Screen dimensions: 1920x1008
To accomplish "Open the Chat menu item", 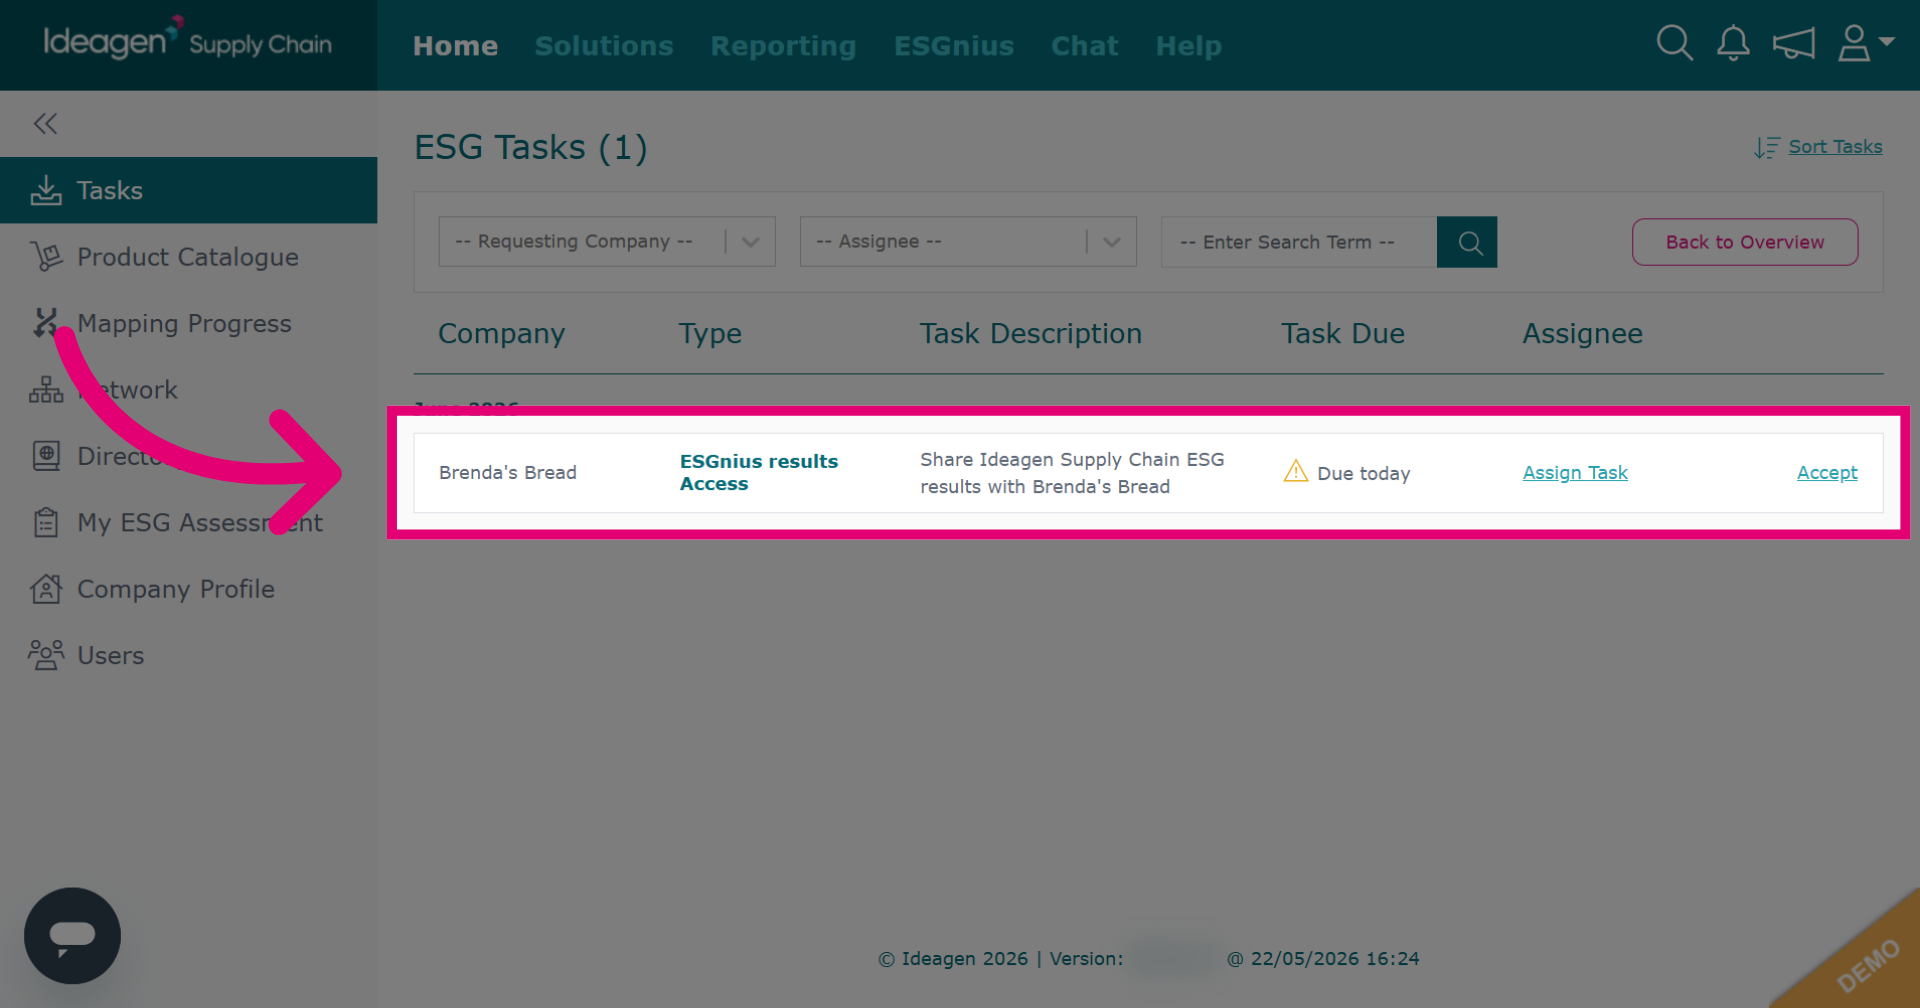I will (1084, 46).
